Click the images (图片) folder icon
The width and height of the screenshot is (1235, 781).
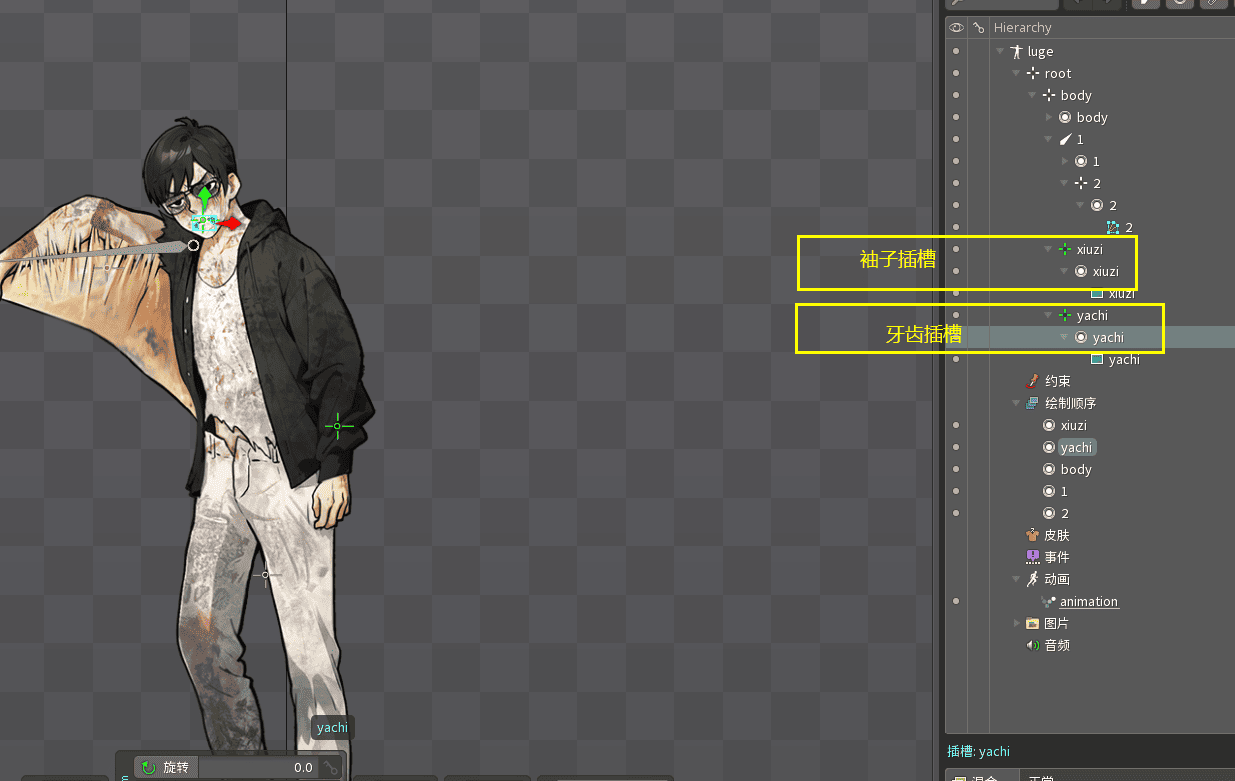1033,623
